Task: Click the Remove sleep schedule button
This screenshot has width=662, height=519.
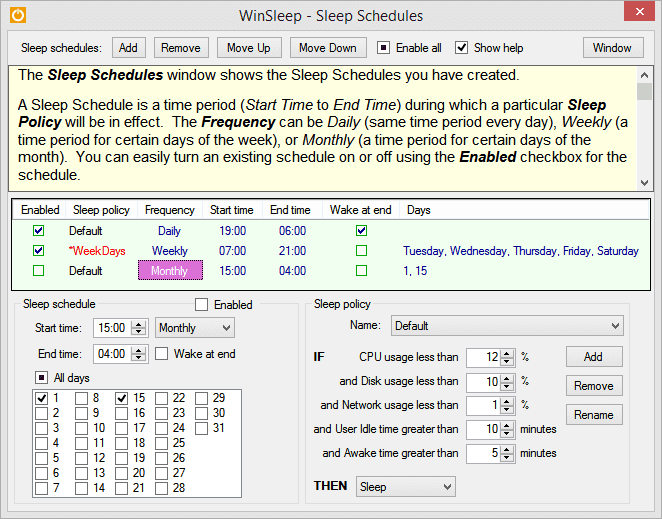Action: coord(181,48)
